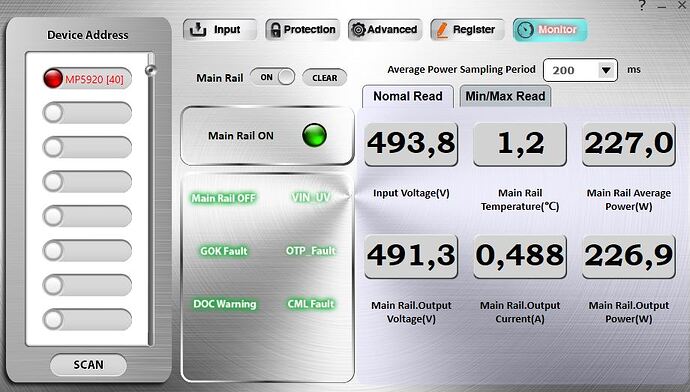Switch to the Nomal Read tab
690x392 pixels.
click(407, 96)
